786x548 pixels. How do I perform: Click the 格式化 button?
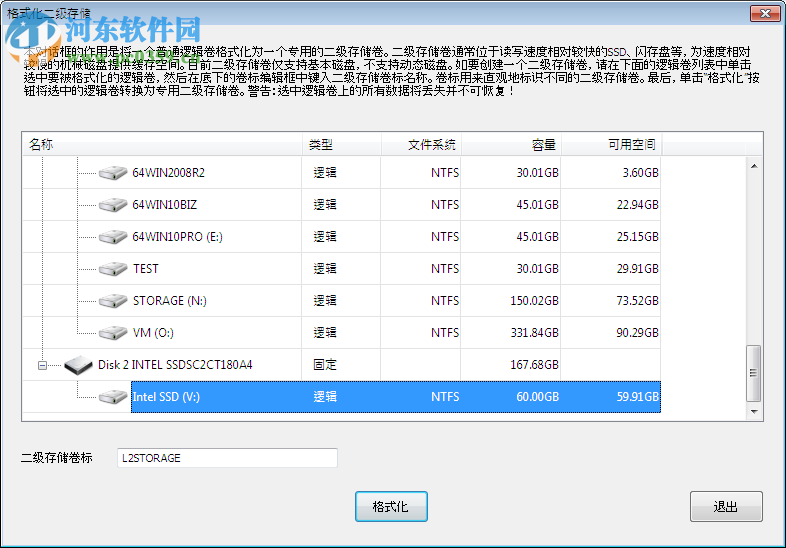click(x=391, y=506)
